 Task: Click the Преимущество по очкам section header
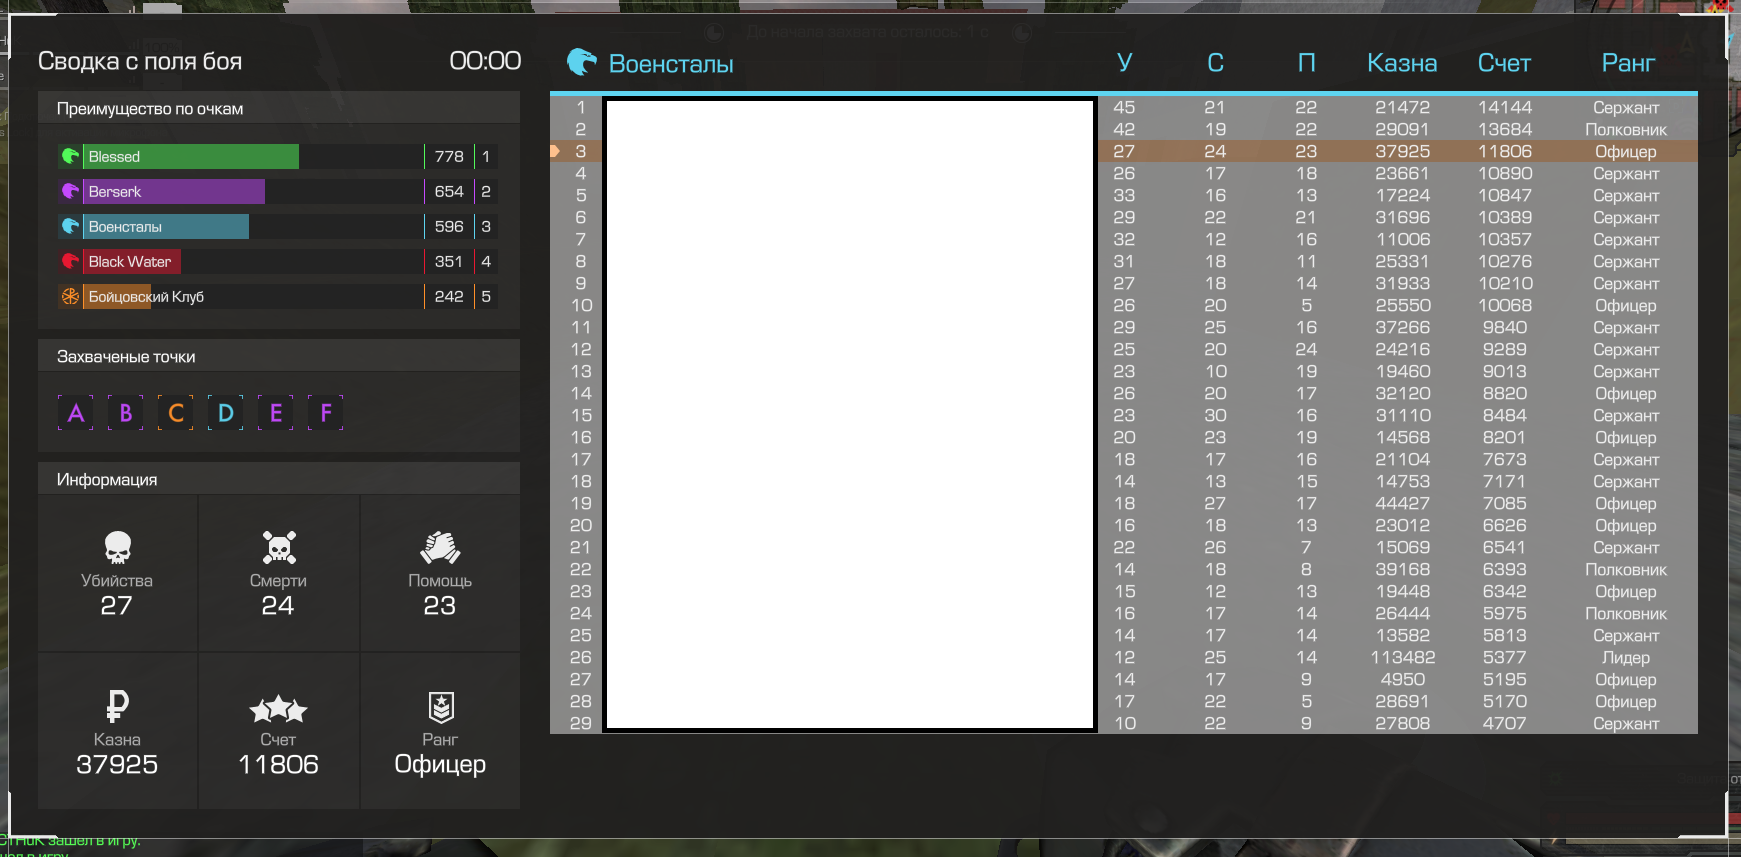click(279, 108)
